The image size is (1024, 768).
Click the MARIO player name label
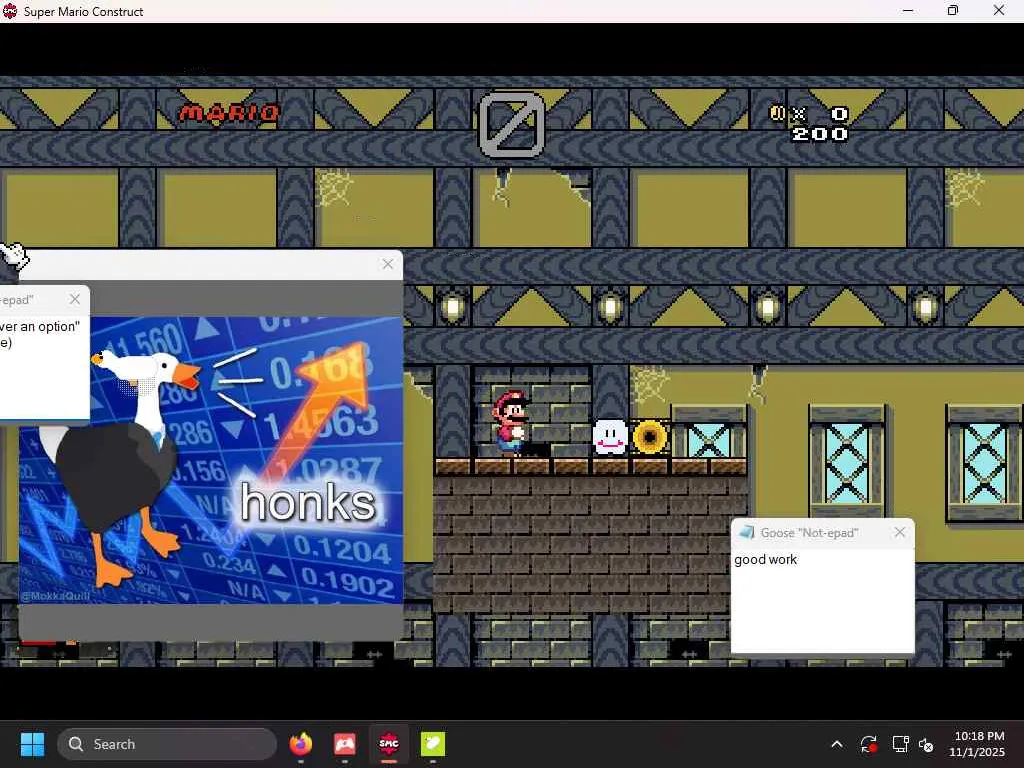(229, 113)
